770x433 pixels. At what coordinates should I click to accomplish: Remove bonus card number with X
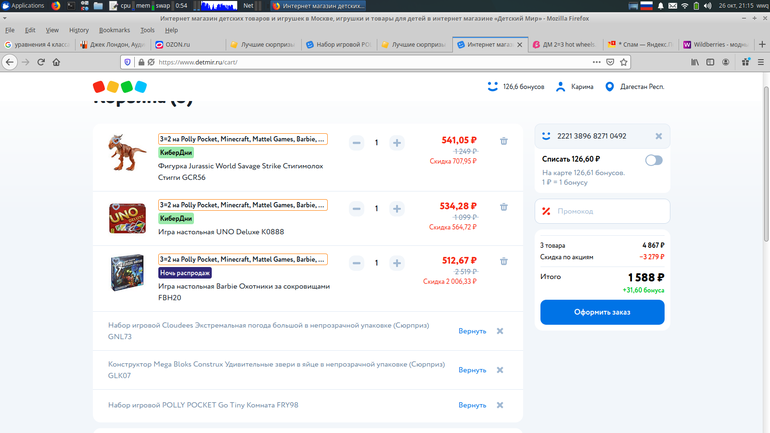(658, 136)
